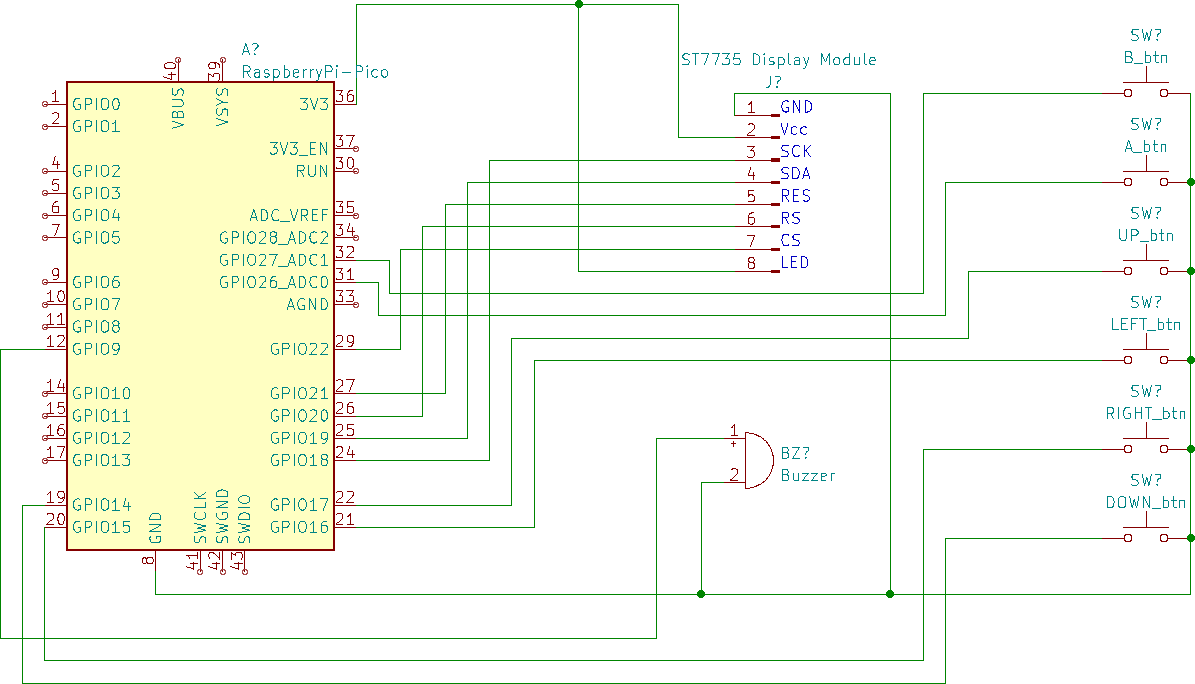Click the DOWN_btn switch symbol
The image size is (1195, 684).
[x=1146, y=537]
